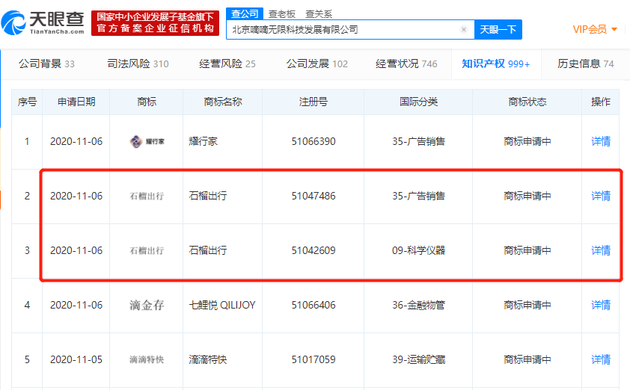Viewport: 630px width, 390px height.
Task: Switch to the 查关系 search tab
Action: [x=319, y=14]
